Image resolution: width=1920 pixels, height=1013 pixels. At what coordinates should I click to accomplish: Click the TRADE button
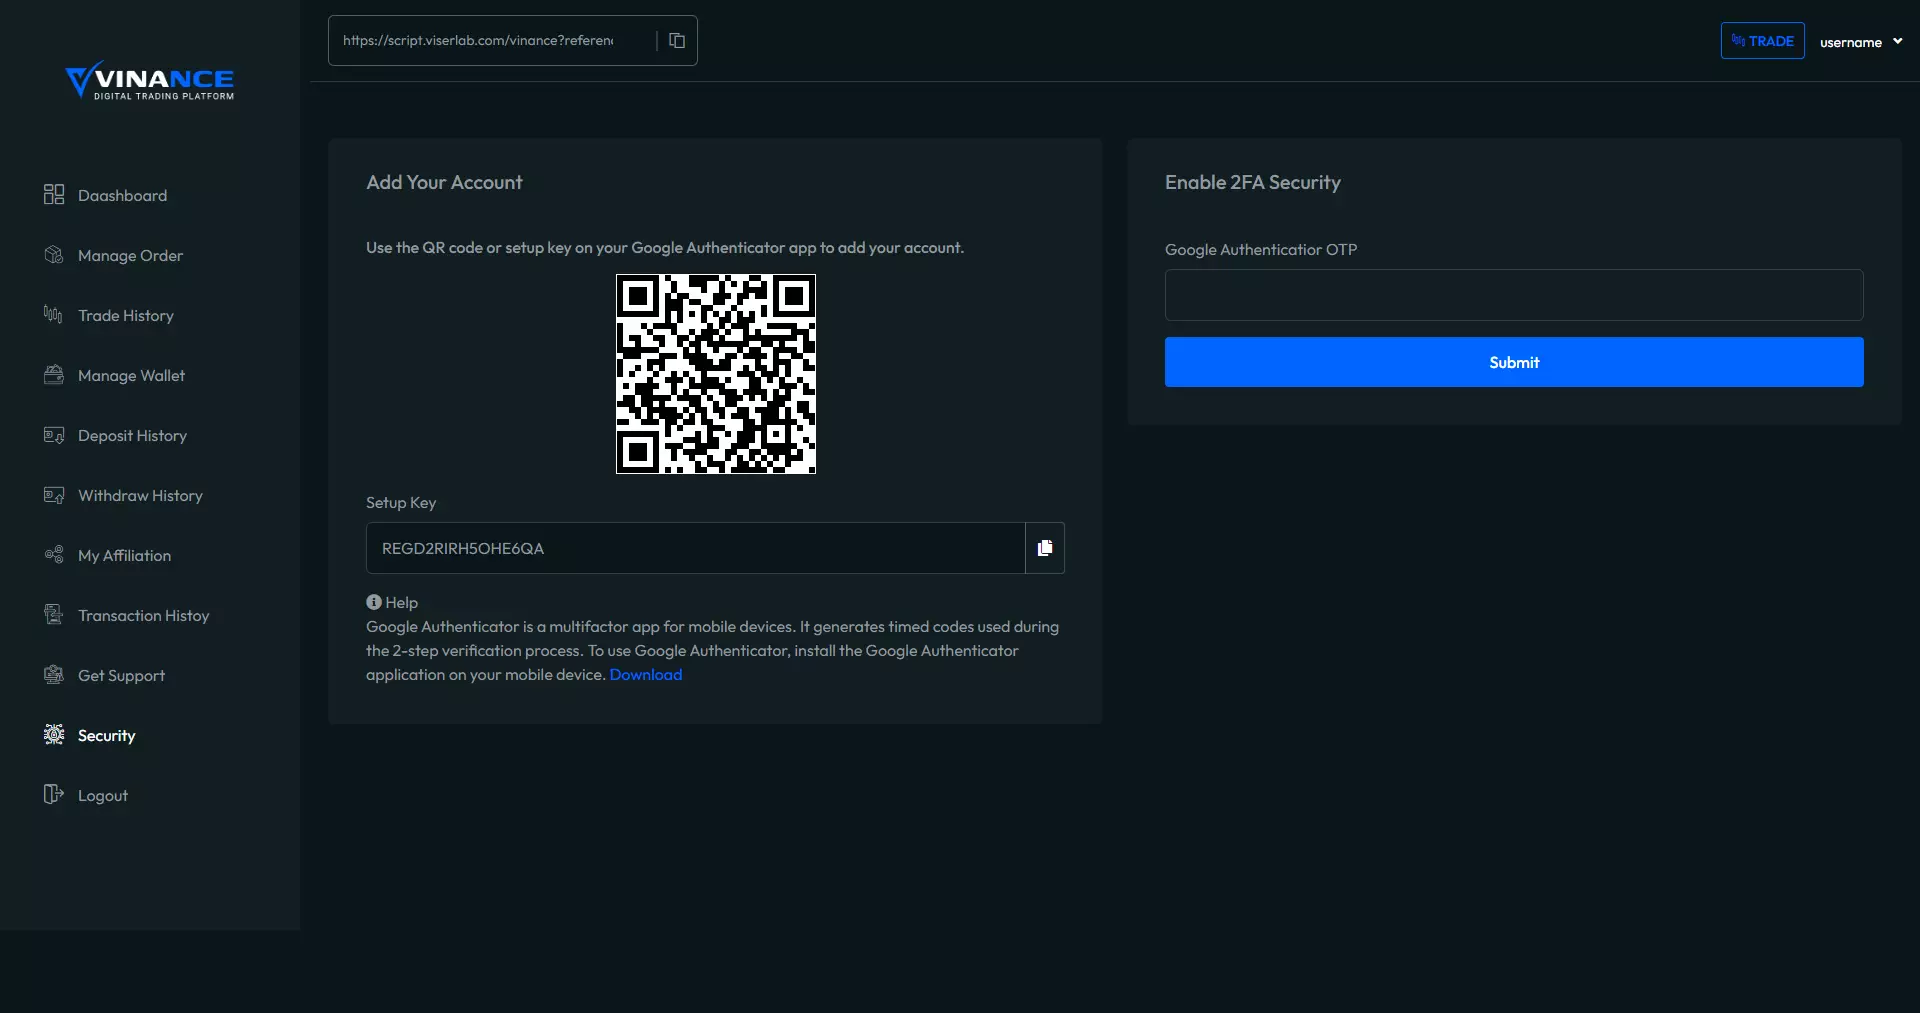1763,41
